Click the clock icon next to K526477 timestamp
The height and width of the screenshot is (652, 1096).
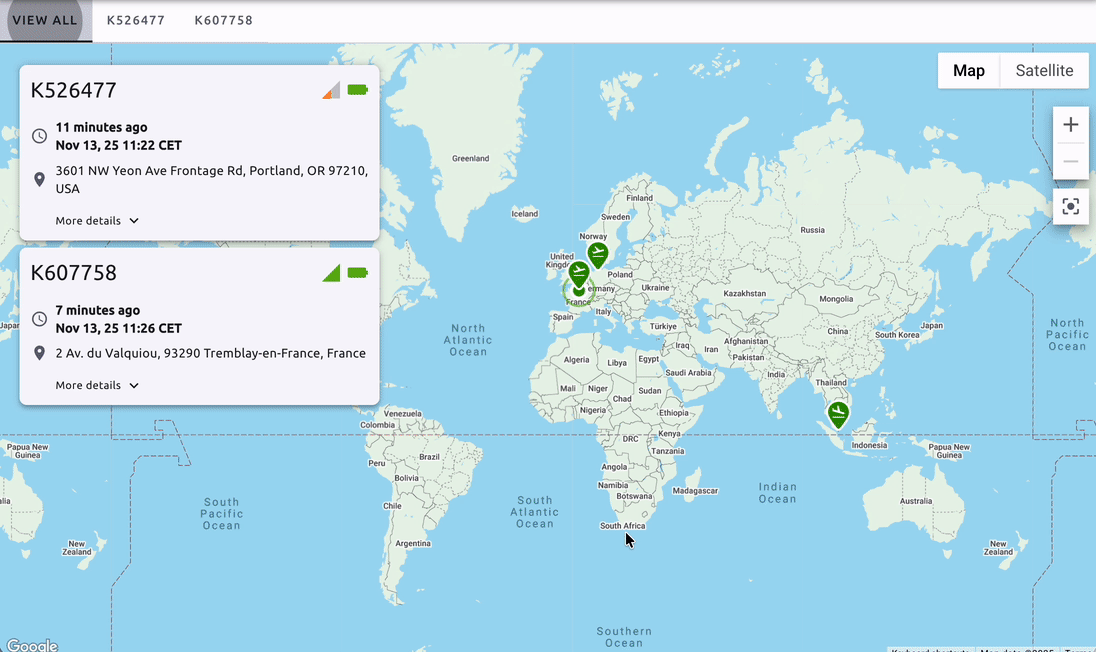tap(38, 135)
